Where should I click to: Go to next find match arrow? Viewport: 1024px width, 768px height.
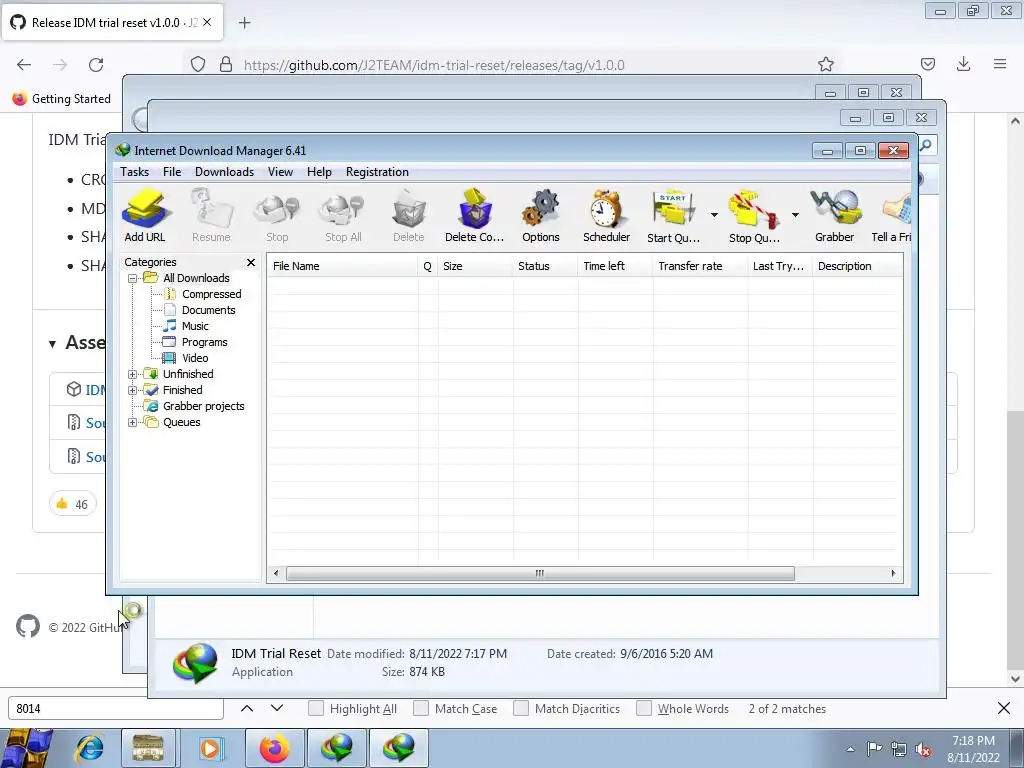[x=277, y=708]
